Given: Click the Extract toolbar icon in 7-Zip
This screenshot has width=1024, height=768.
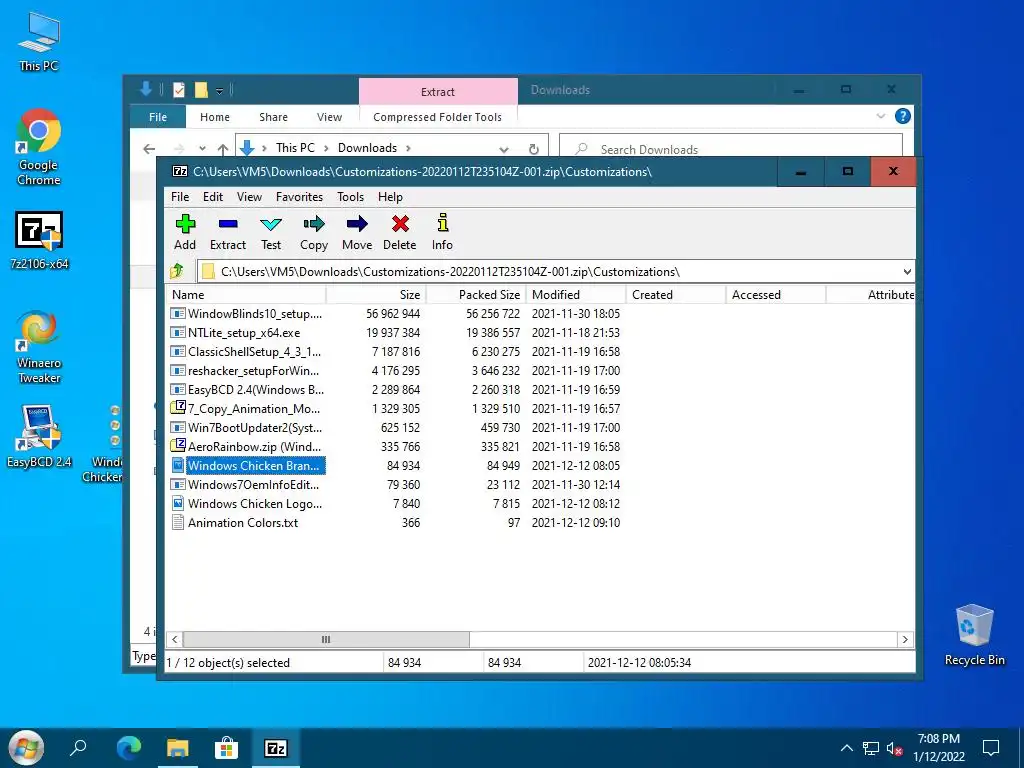Looking at the screenshot, I should tap(227, 232).
